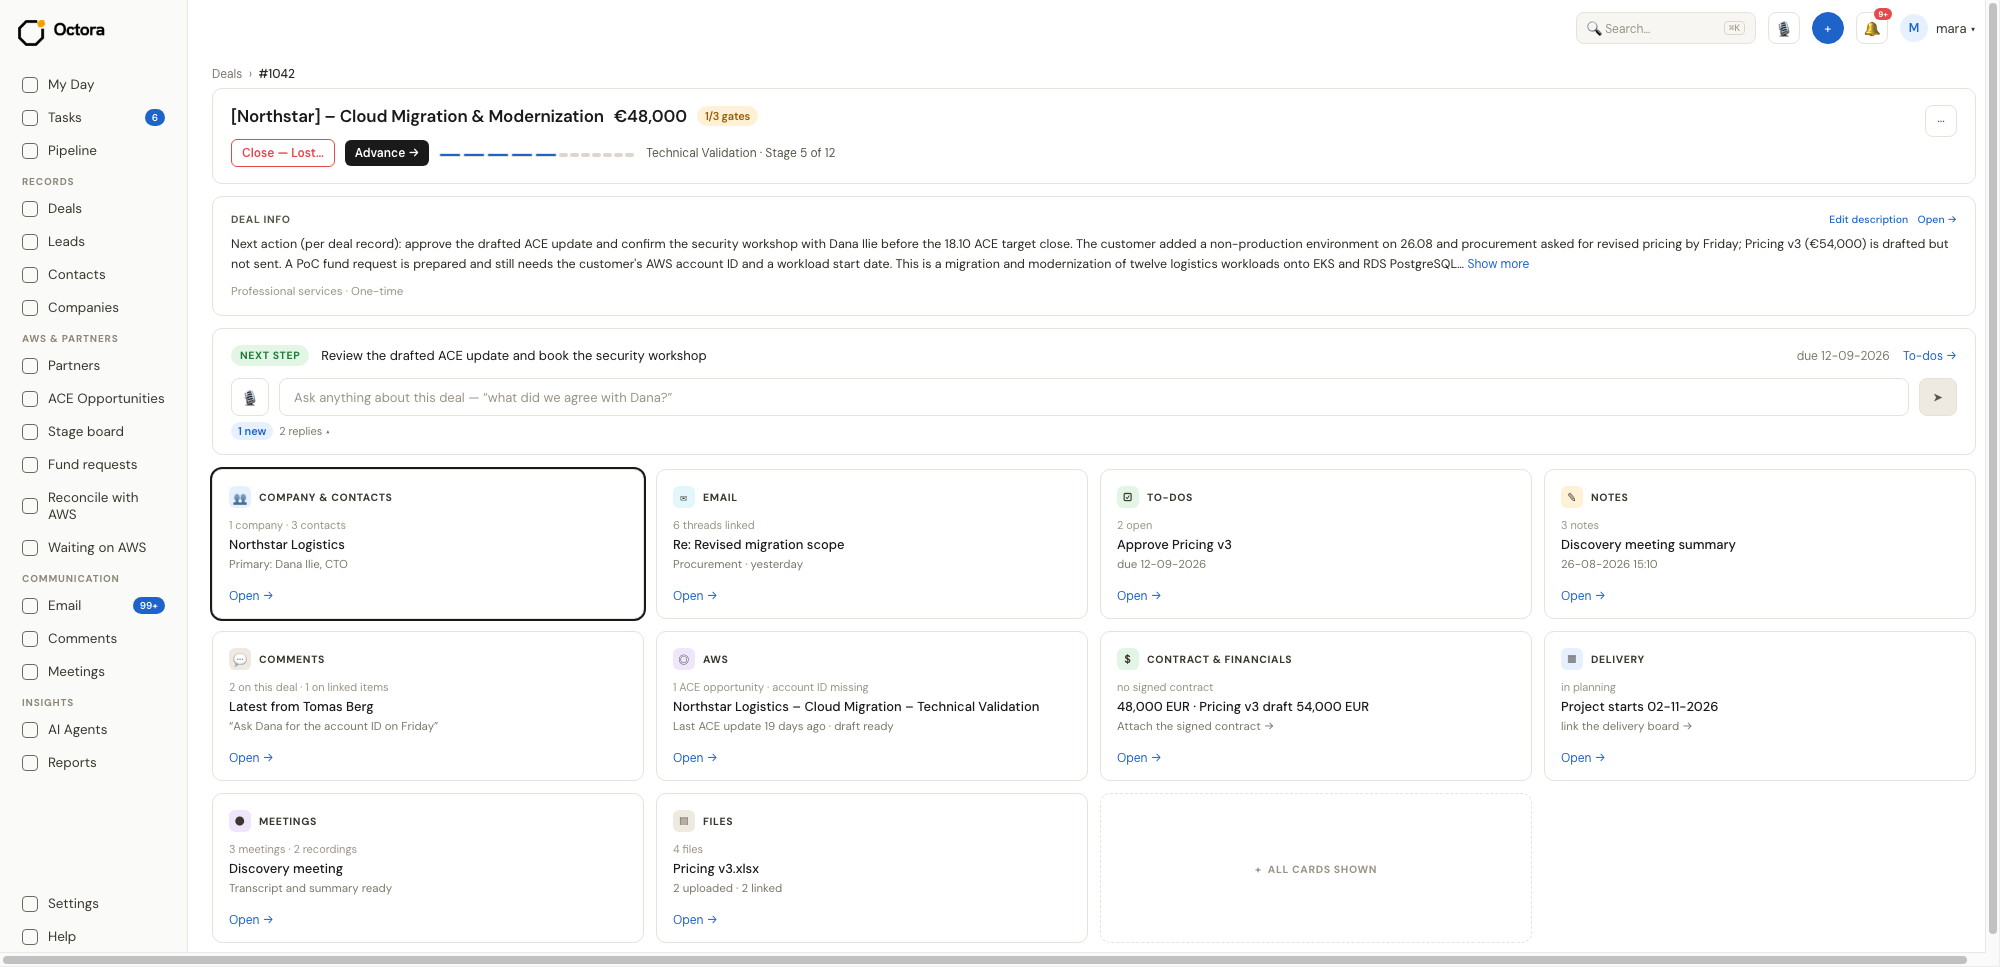Click the Company & Contacts card icon

(x=240, y=498)
